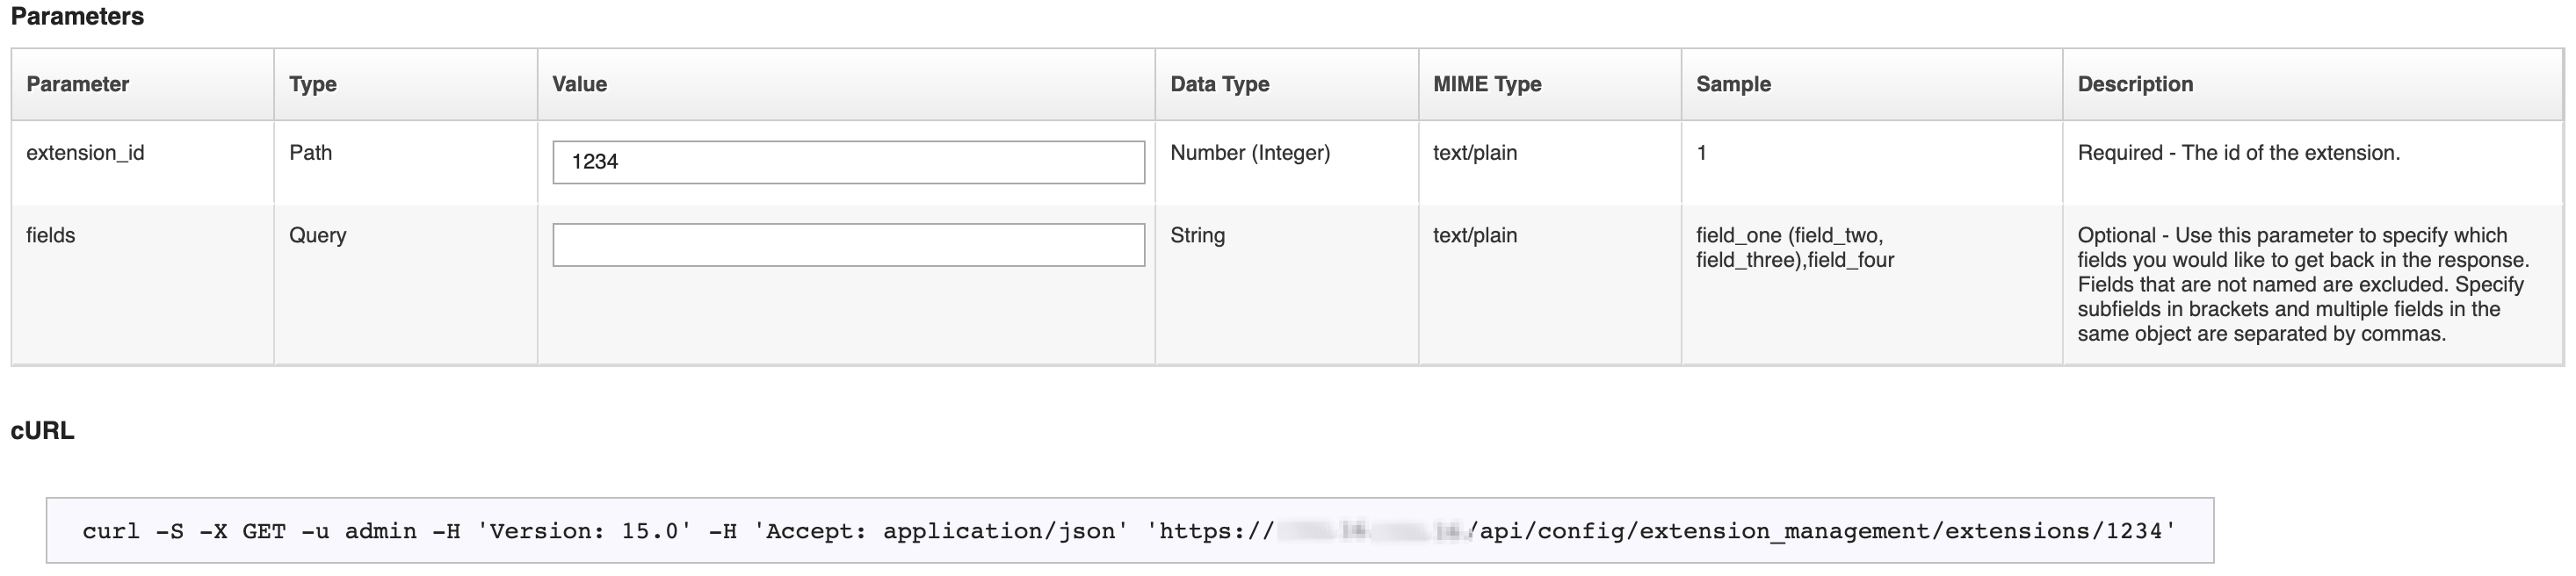Click the cURL section heading
The width and height of the screenshot is (2576, 576).
[42, 430]
